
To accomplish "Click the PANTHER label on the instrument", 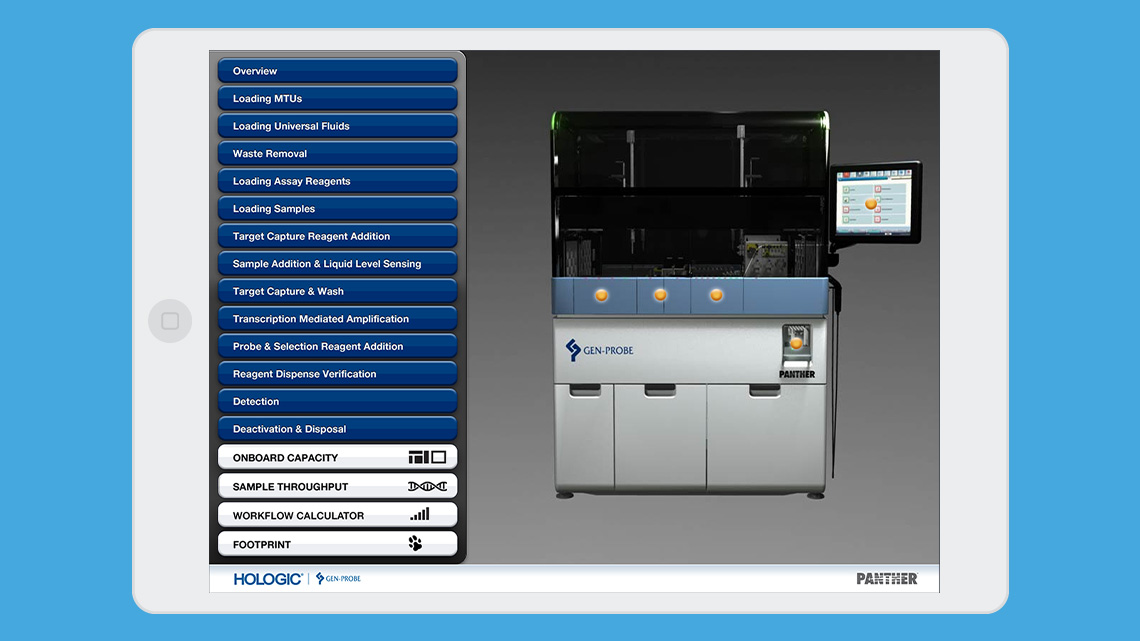I will [797, 374].
